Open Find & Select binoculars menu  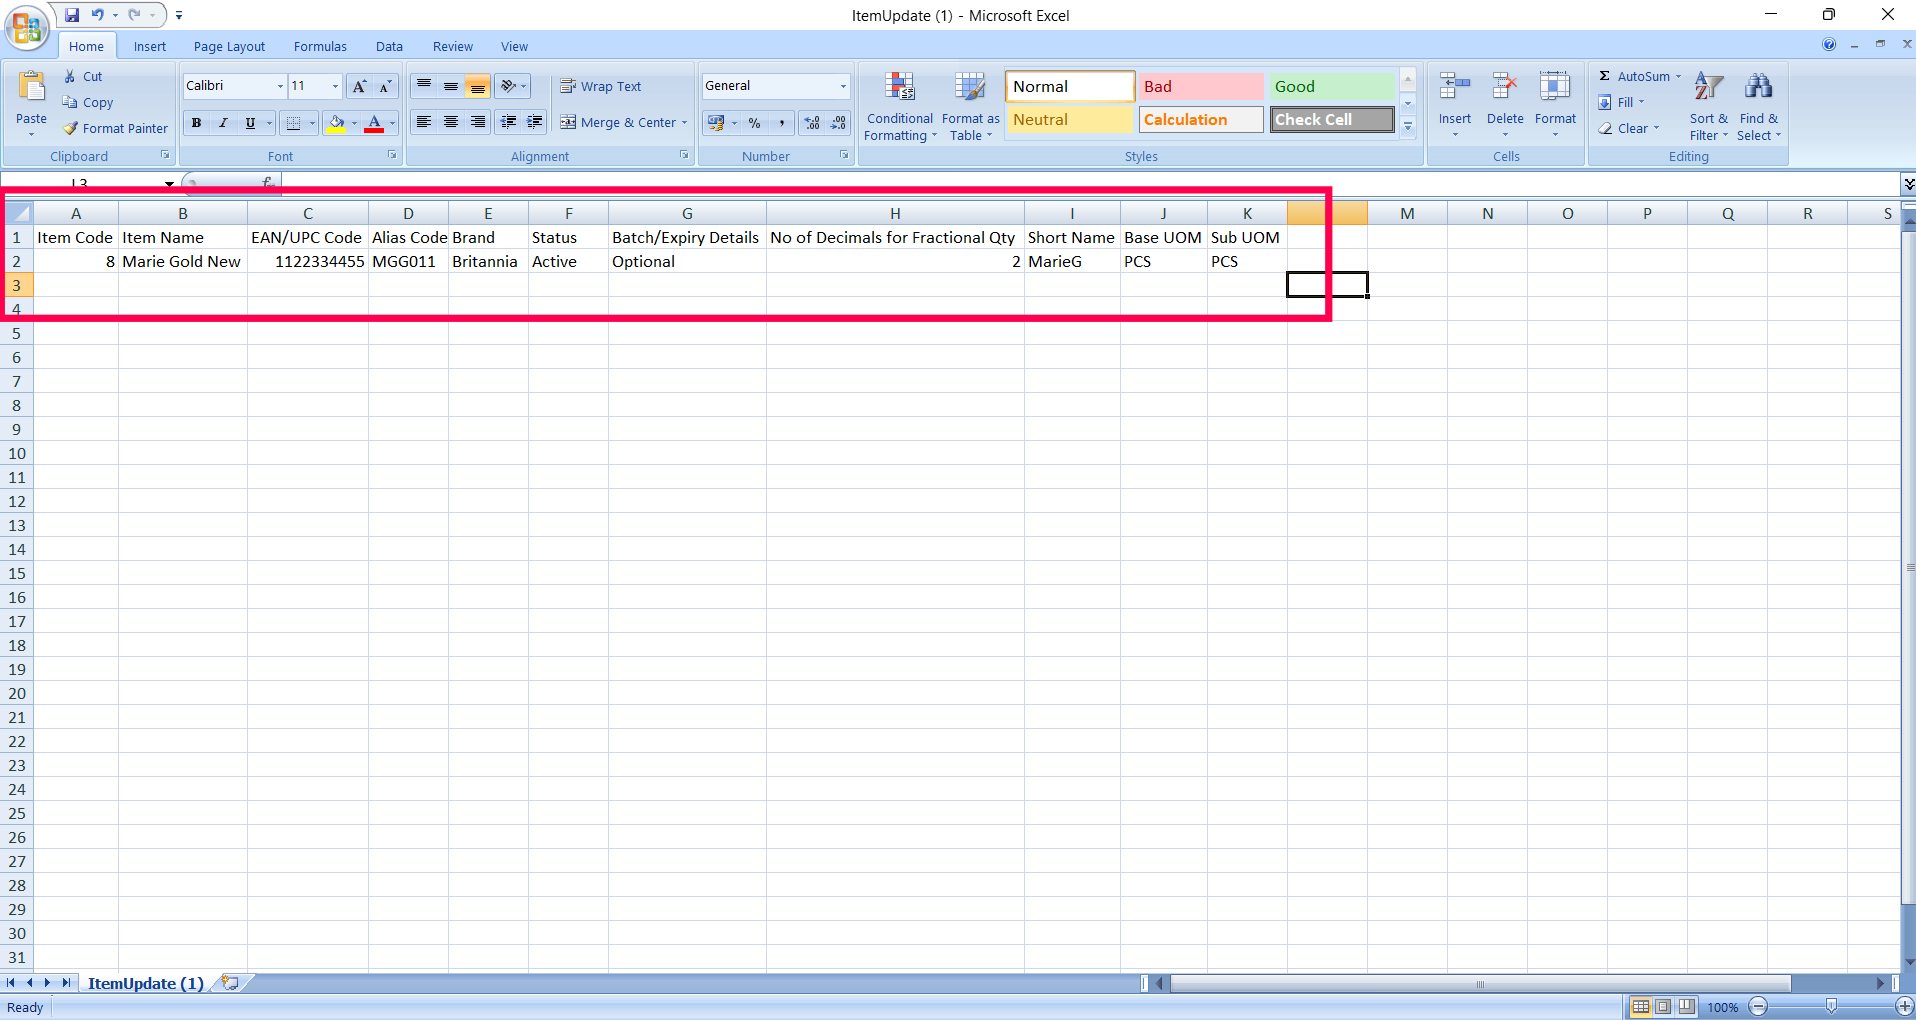point(1759,106)
